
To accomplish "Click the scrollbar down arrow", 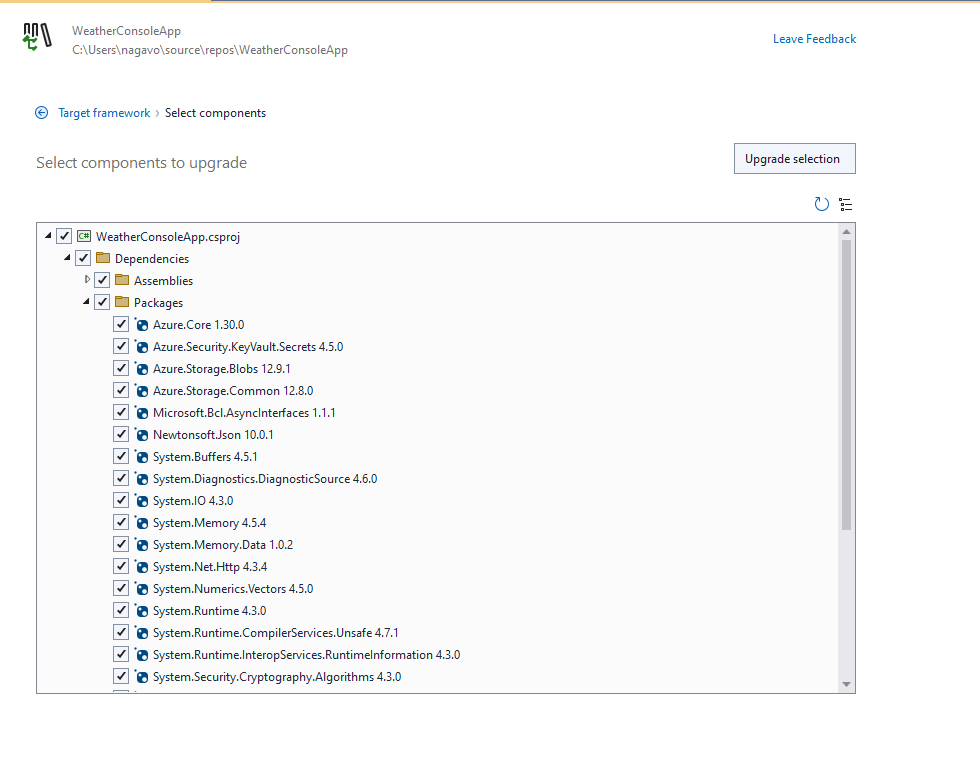I will coord(846,684).
